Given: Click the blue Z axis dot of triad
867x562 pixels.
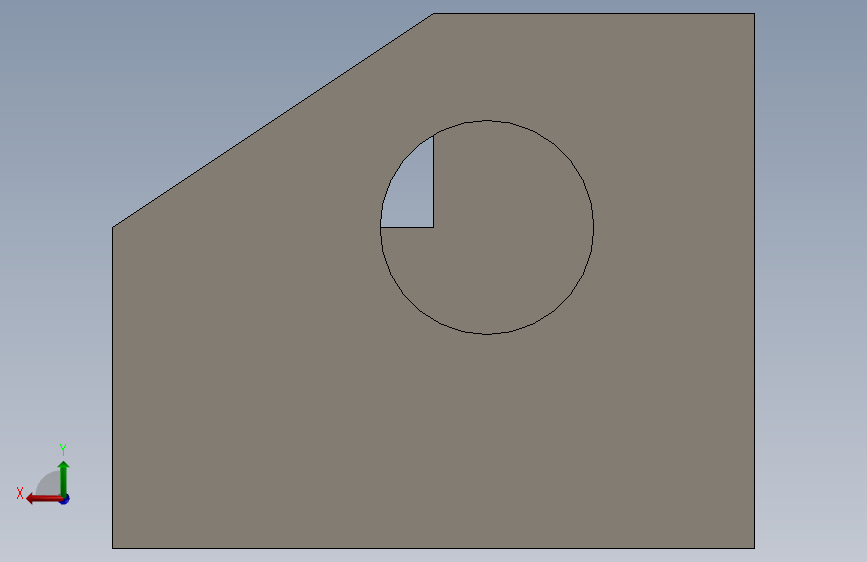Looking at the screenshot, I should pyautogui.click(x=65, y=499).
